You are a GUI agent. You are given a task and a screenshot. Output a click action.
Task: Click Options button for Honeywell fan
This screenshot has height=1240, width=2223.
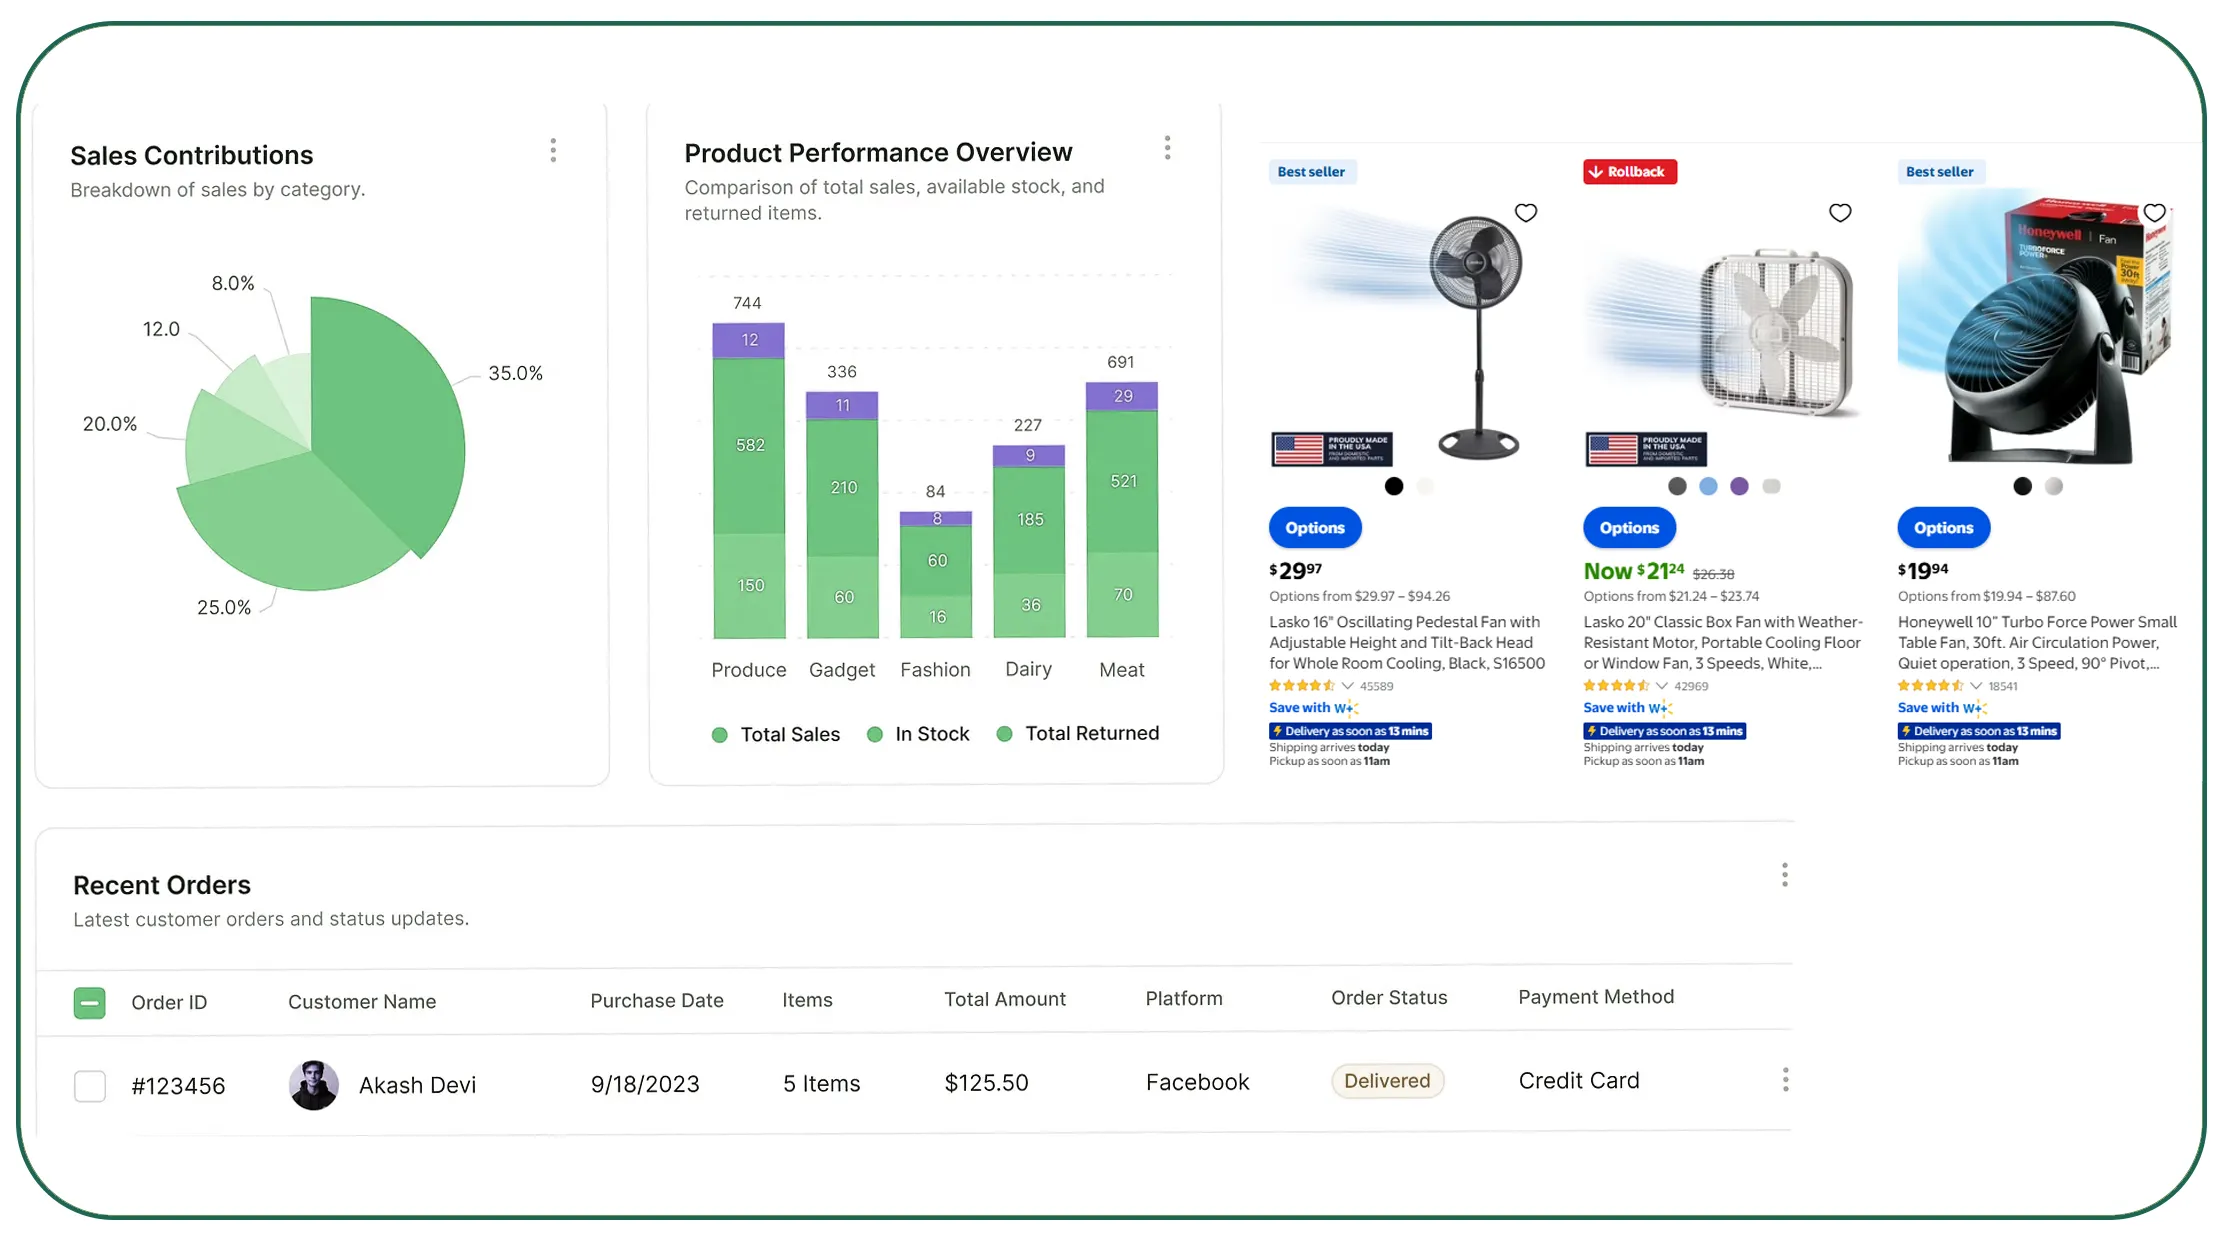[1944, 528]
